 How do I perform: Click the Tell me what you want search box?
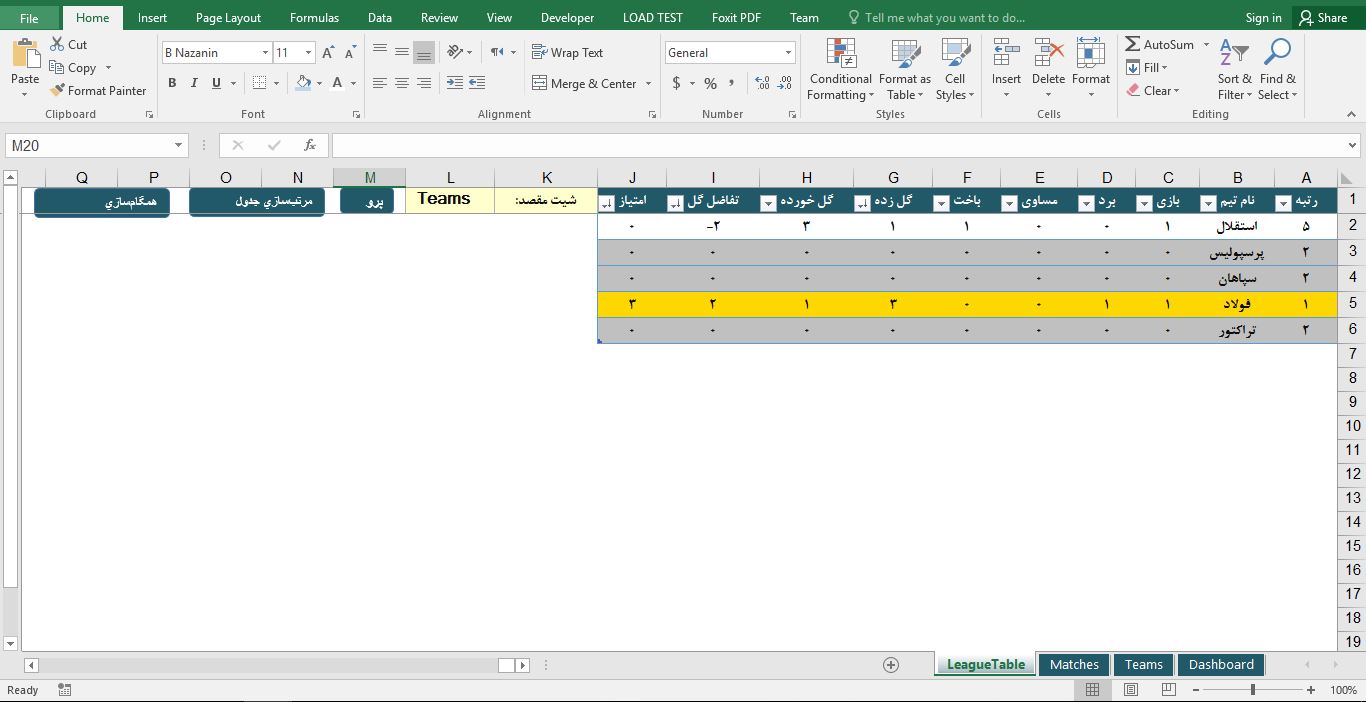tap(936, 18)
